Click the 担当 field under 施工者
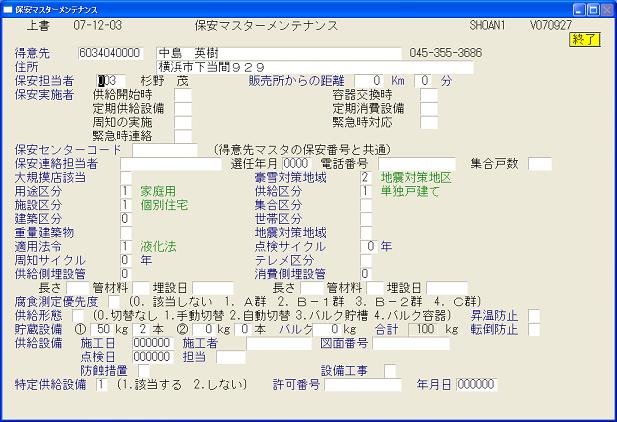Image resolution: width=617 pixels, height=422 pixels. point(231,357)
